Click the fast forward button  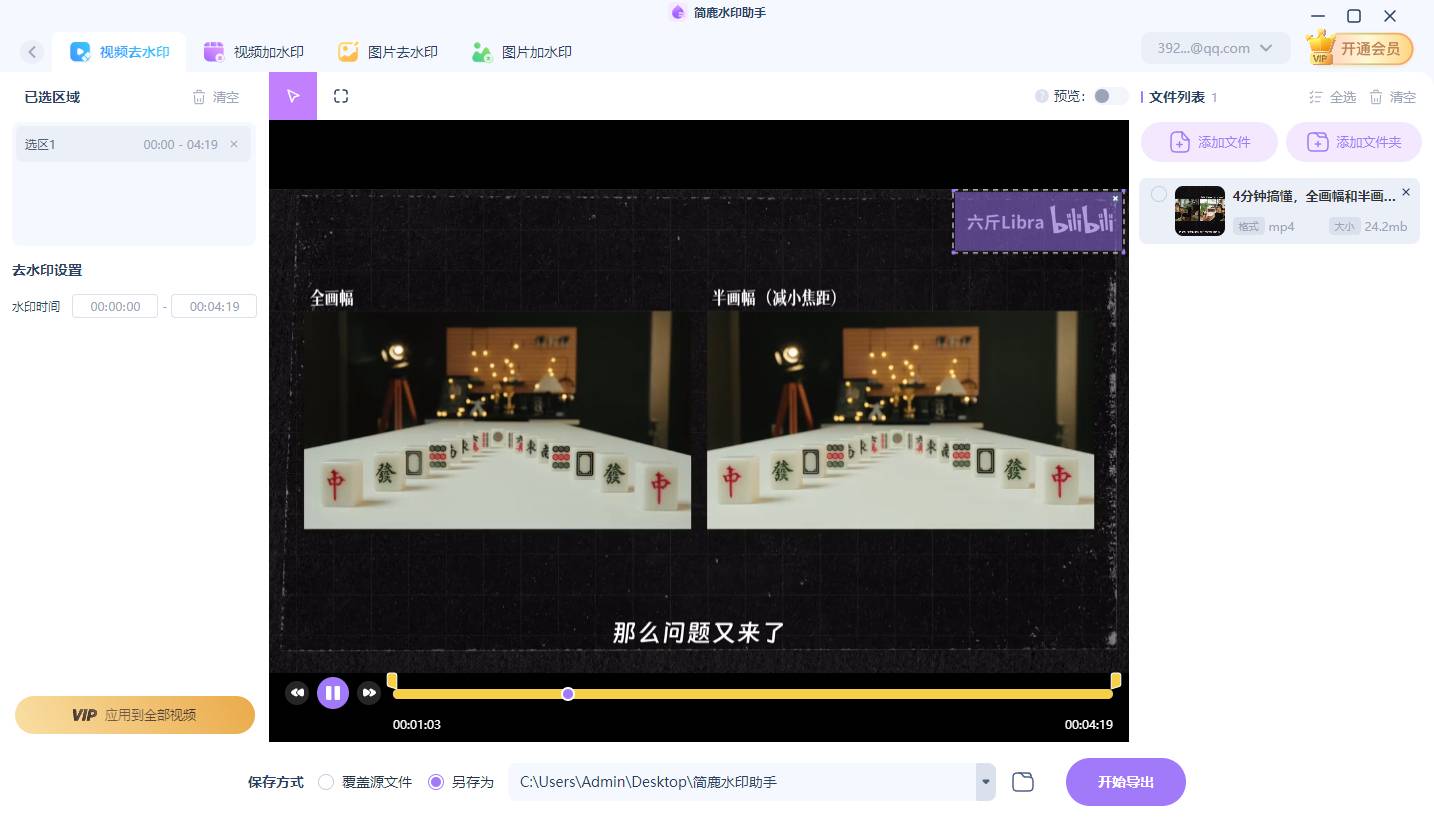pos(369,692)
